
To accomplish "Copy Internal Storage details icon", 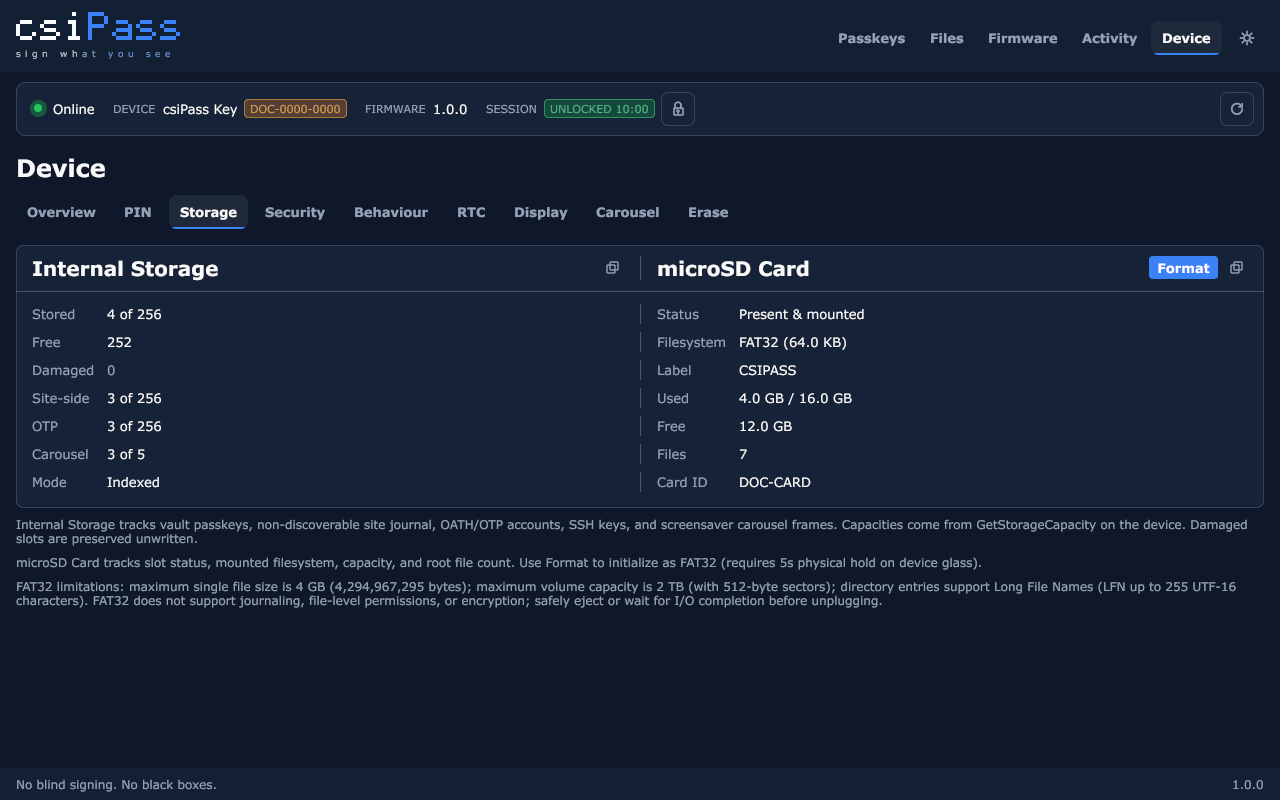I will 612,268.
